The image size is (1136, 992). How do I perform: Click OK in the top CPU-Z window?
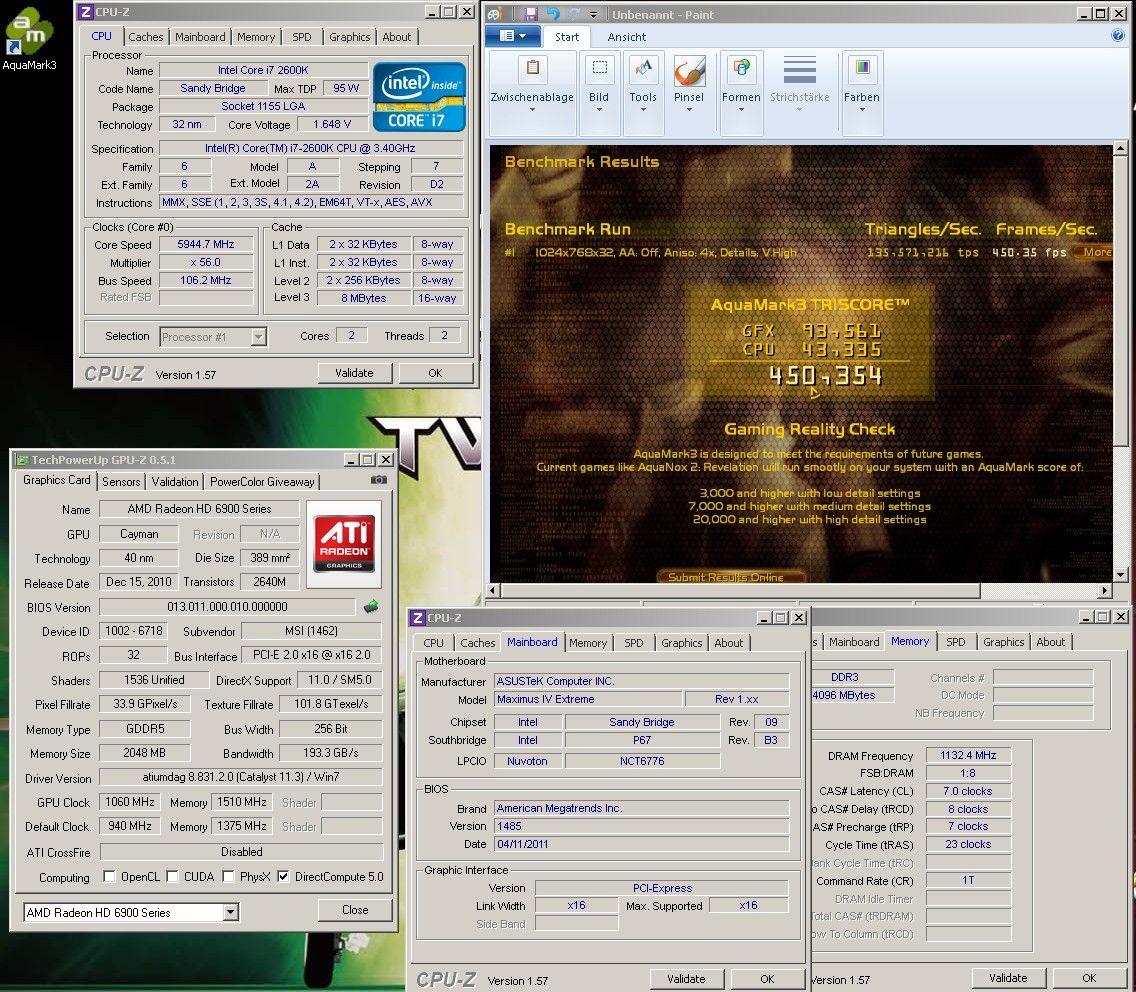435,372
